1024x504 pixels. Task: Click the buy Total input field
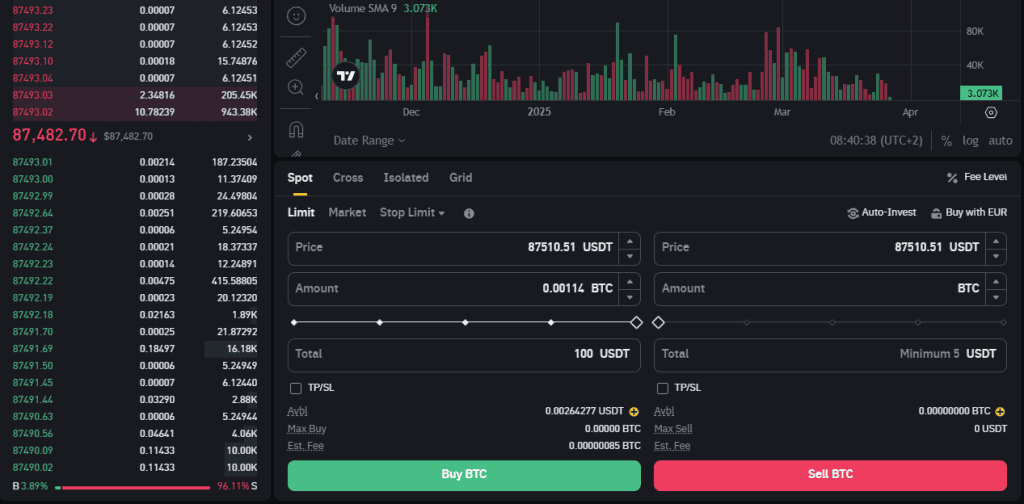[464, 354]
